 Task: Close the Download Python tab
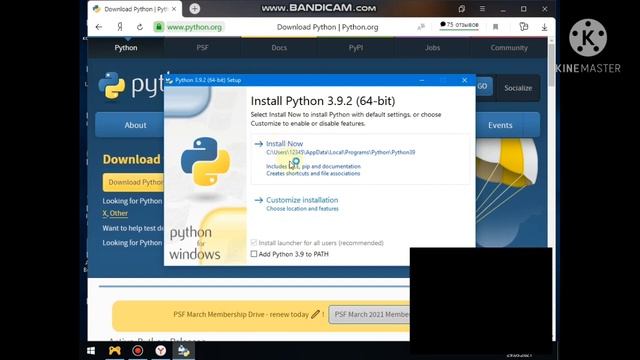click(x=174, y=9)
